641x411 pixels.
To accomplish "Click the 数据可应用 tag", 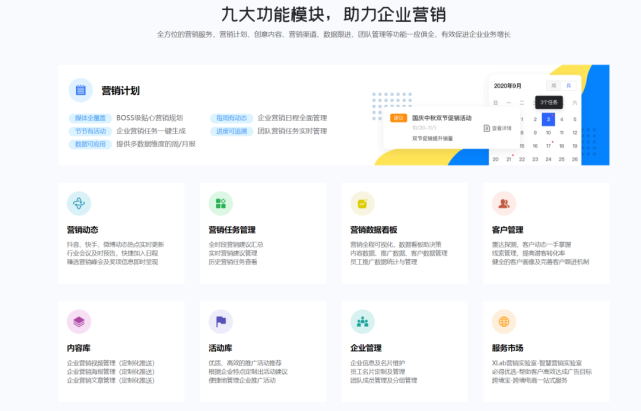I will point(90,144).
